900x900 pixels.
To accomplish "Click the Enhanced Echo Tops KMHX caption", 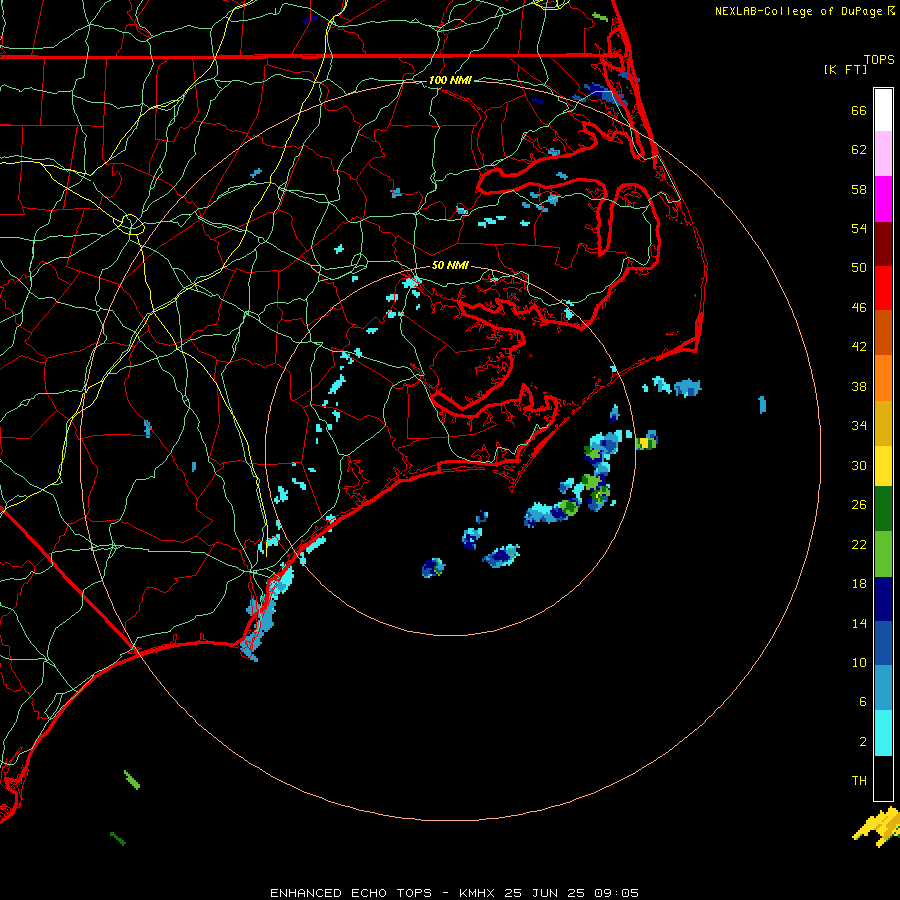I will 454,893.
